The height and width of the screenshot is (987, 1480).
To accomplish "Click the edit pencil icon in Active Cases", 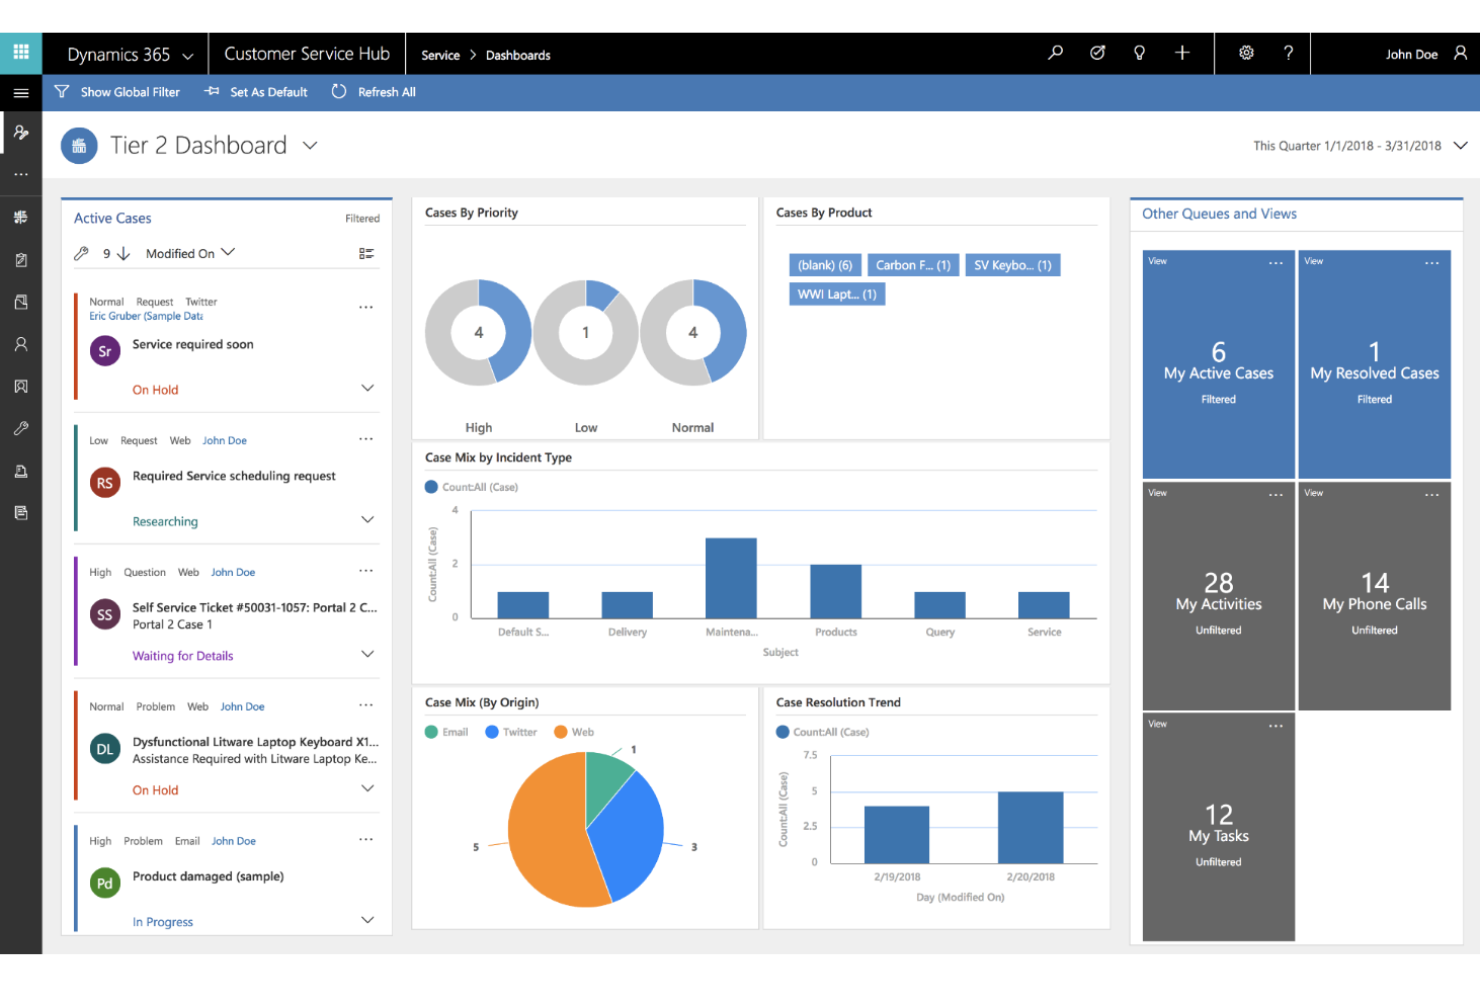I will pos(81,254).
